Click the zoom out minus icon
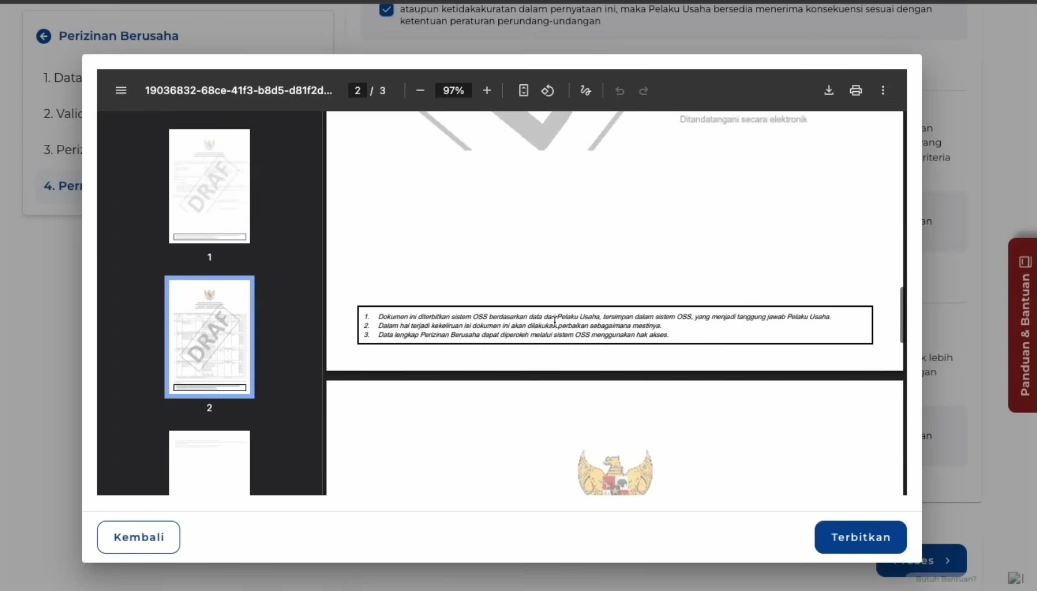The height and width of the screenshot is (591, 1037). click(420, 90)
